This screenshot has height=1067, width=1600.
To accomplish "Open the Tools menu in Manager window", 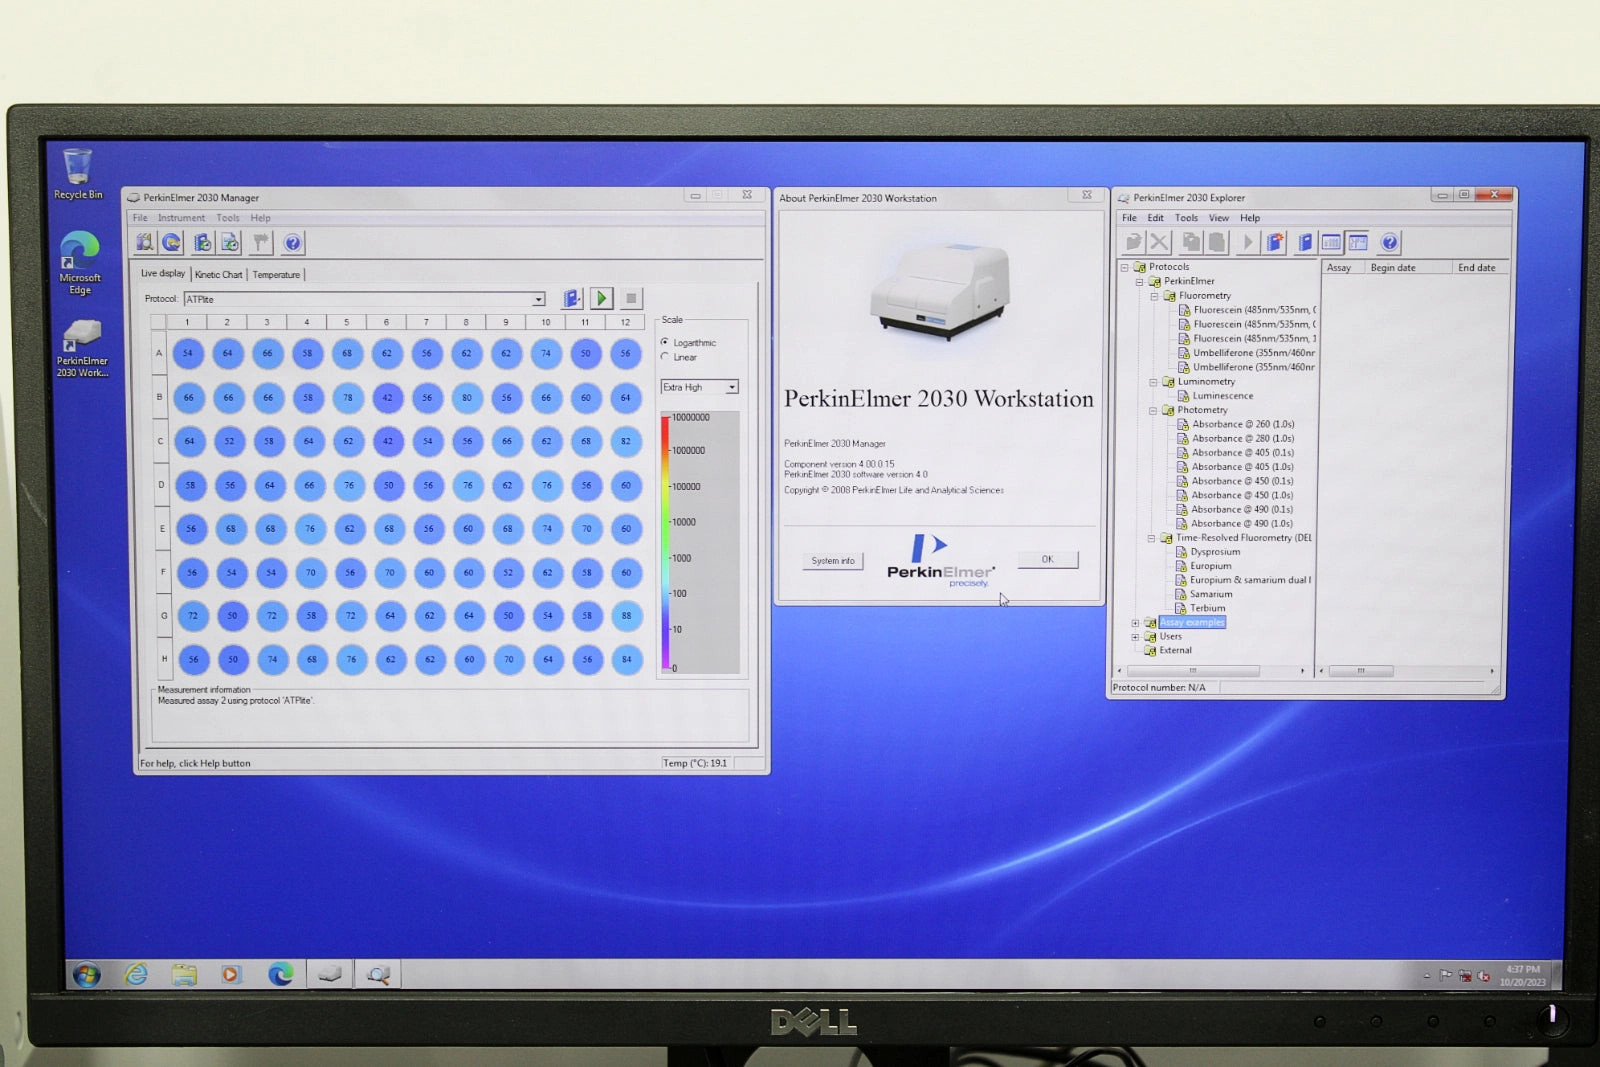I will click(x=228, y=218).
